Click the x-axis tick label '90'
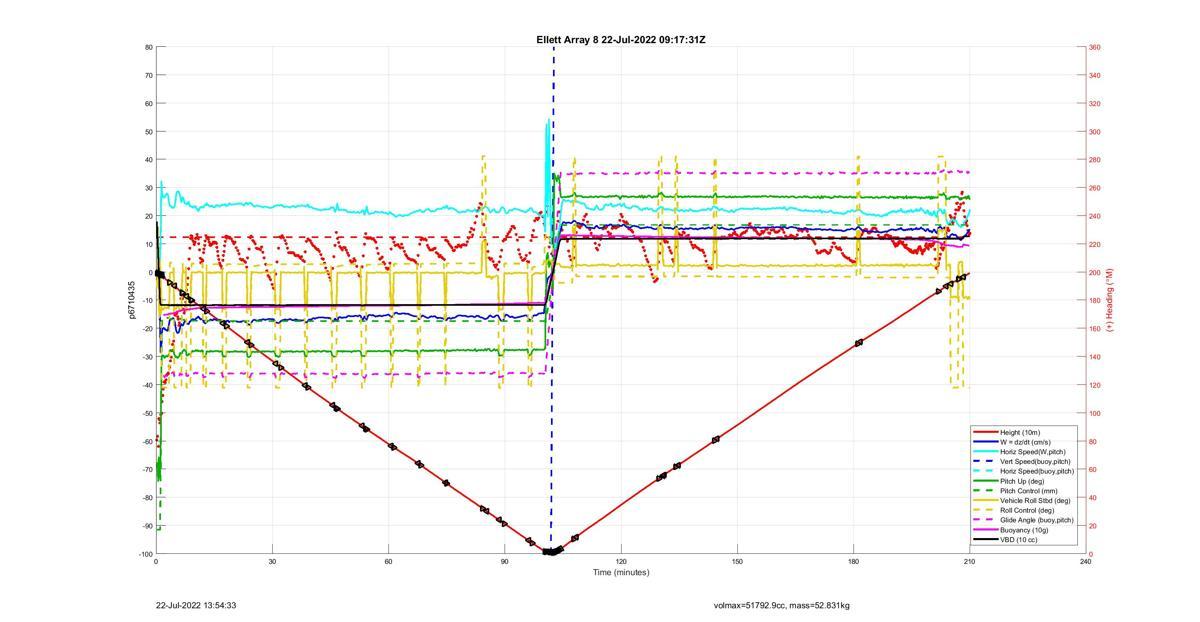This screenshot has width=1200, height=622. (505, 562)
